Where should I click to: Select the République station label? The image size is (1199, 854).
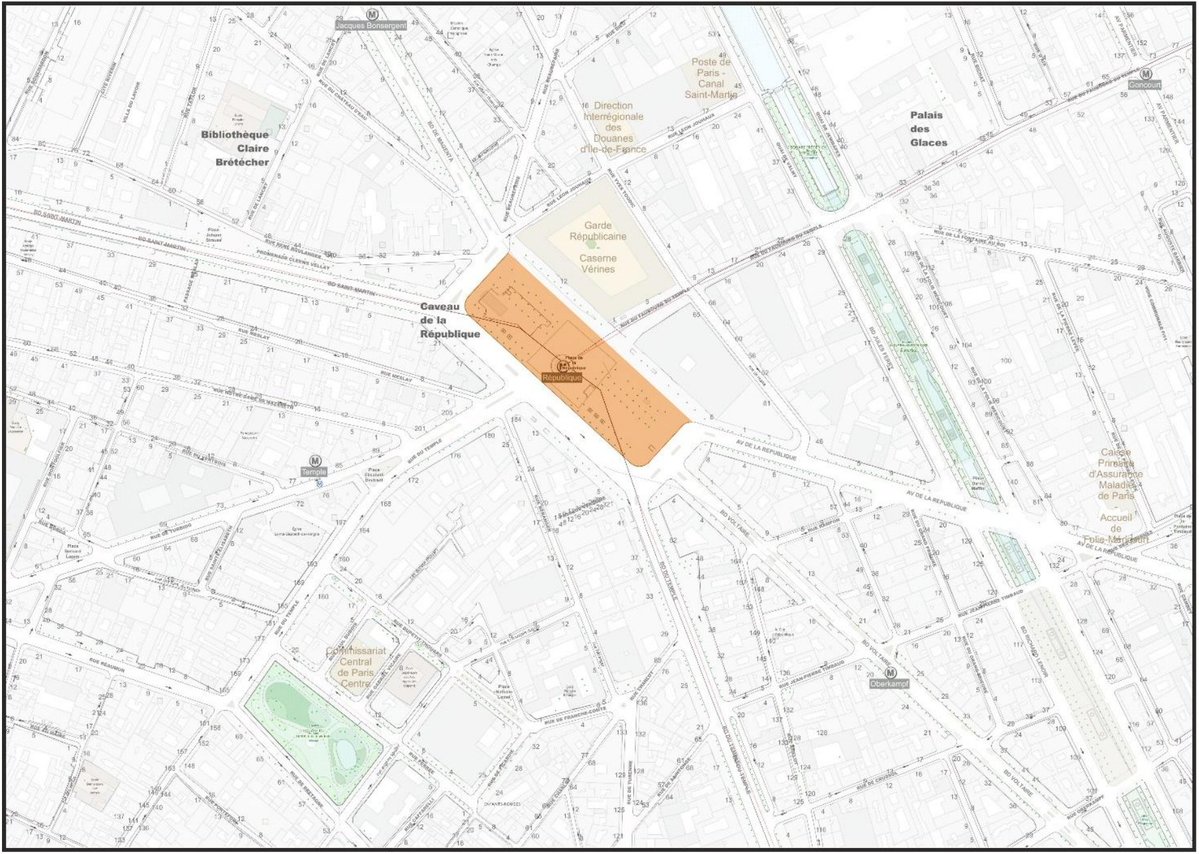coord(562,378)
